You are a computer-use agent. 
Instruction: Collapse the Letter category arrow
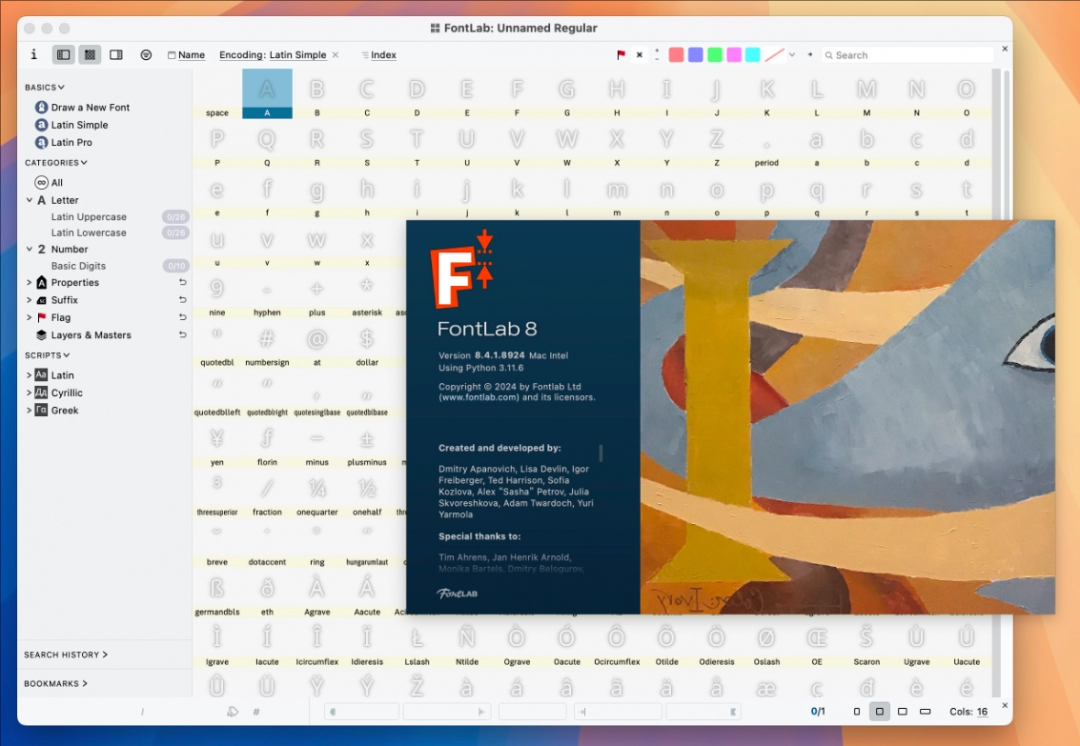pyautogui.click(x=29, y=200)
